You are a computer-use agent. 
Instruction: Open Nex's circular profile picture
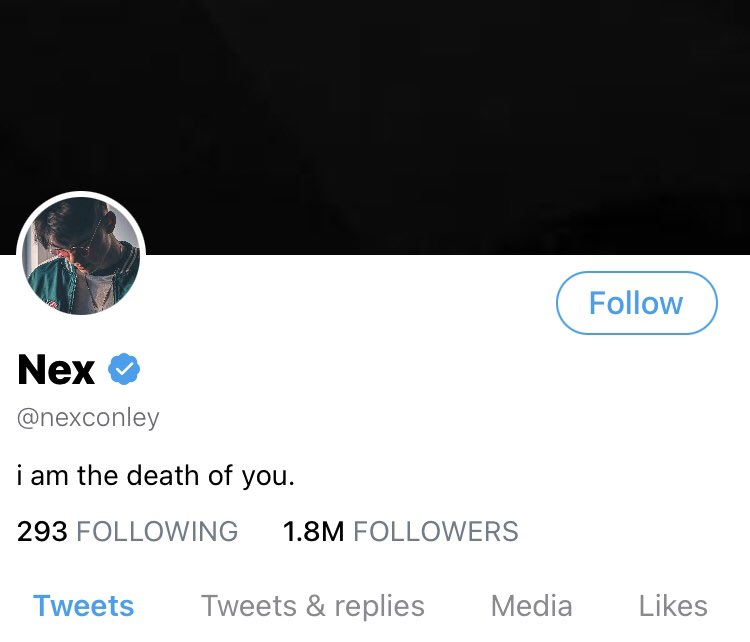pos(81,256)
